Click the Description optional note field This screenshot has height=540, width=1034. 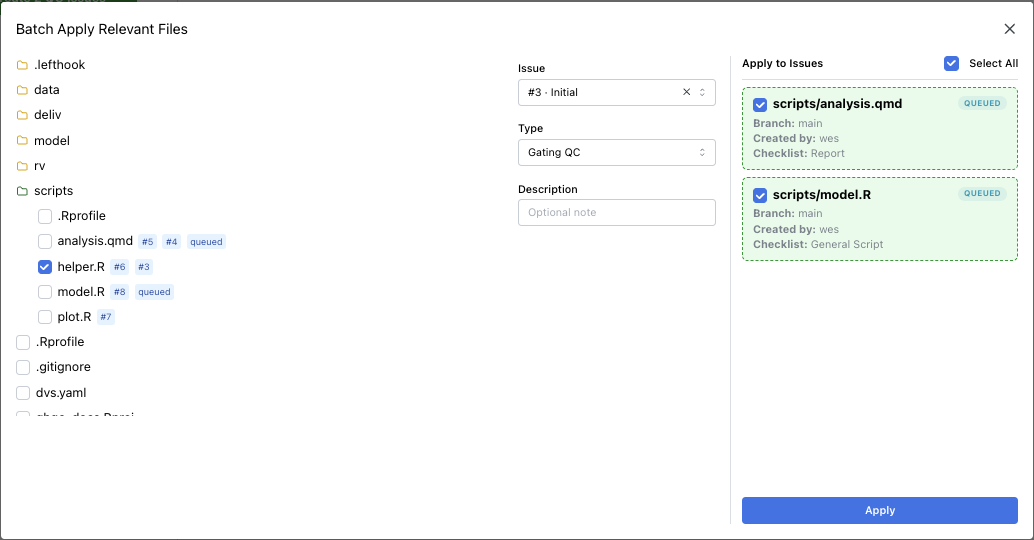pos(616,212)
